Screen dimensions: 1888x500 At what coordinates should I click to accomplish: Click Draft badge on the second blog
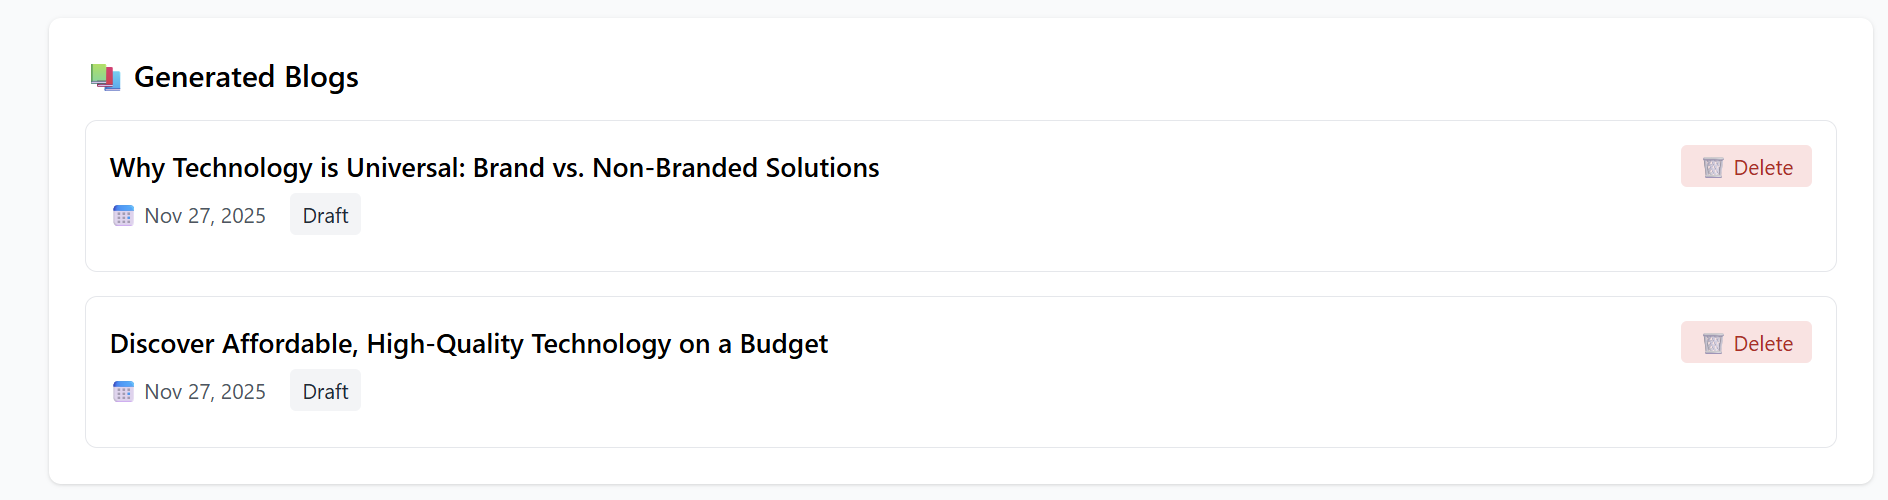coord(325,391)
